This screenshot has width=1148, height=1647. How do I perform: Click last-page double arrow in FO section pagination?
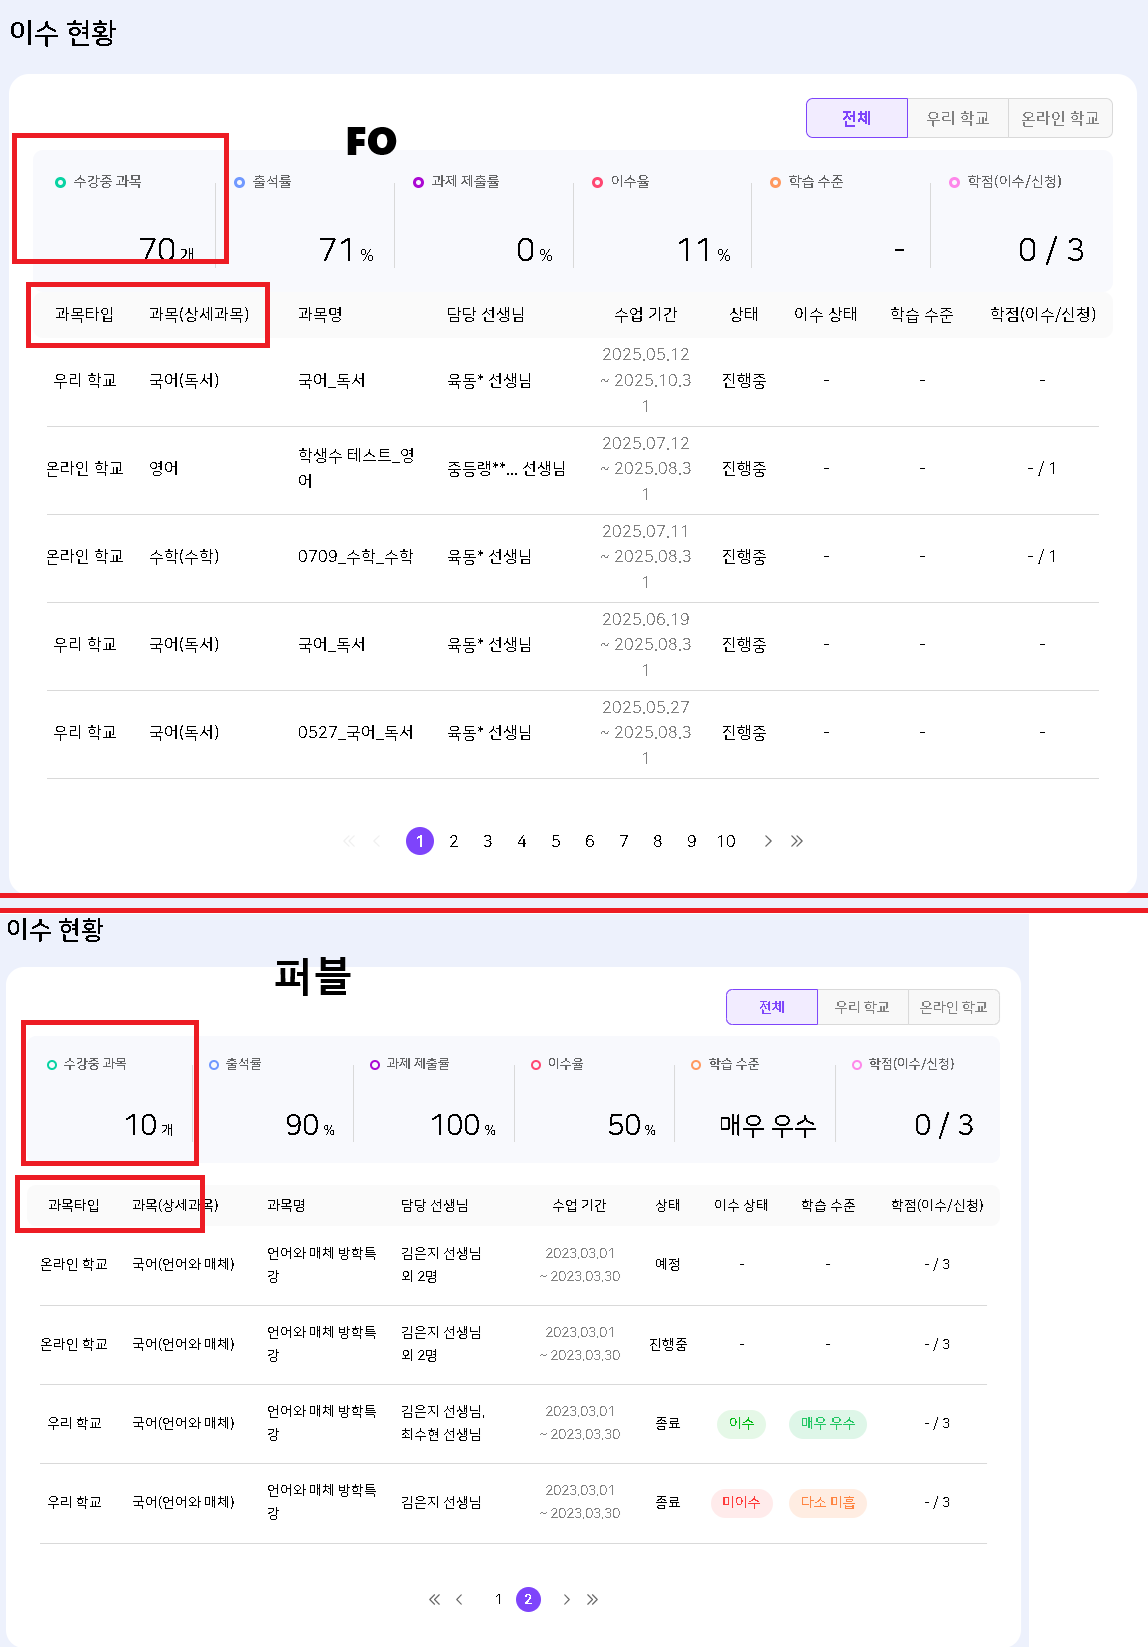pos(797,841)
